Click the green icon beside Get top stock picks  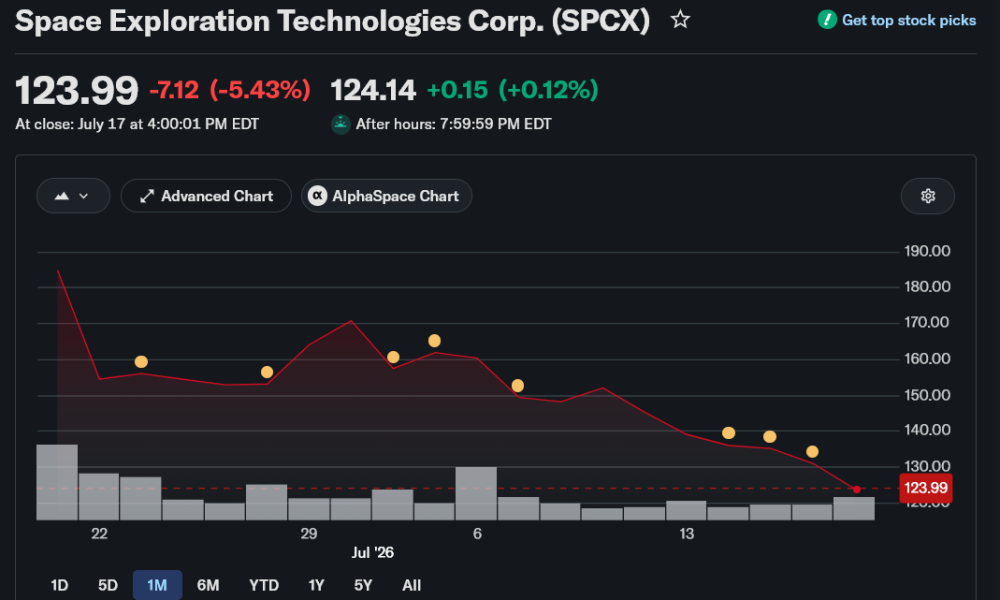[x=827, y=20]
